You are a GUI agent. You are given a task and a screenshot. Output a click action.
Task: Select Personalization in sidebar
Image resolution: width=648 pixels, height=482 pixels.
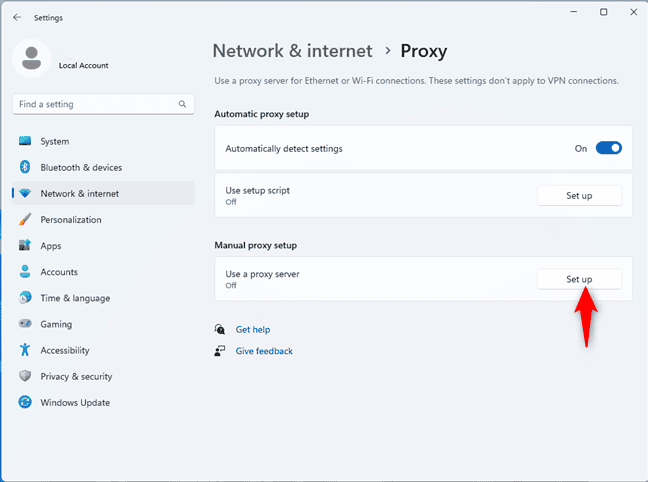pyautogui.click(x=103, y=220)
